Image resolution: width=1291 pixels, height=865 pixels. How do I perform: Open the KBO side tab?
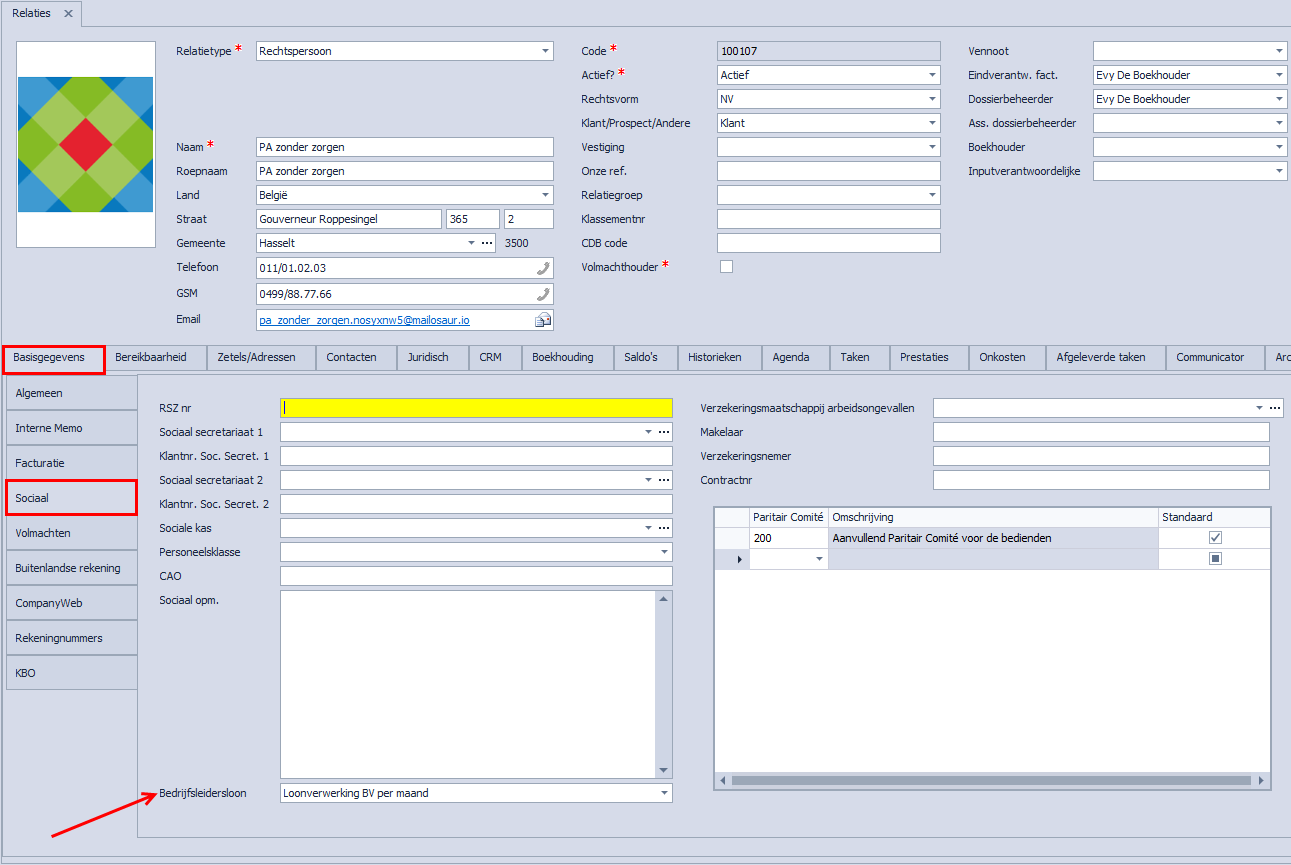(x=70, y=673)
